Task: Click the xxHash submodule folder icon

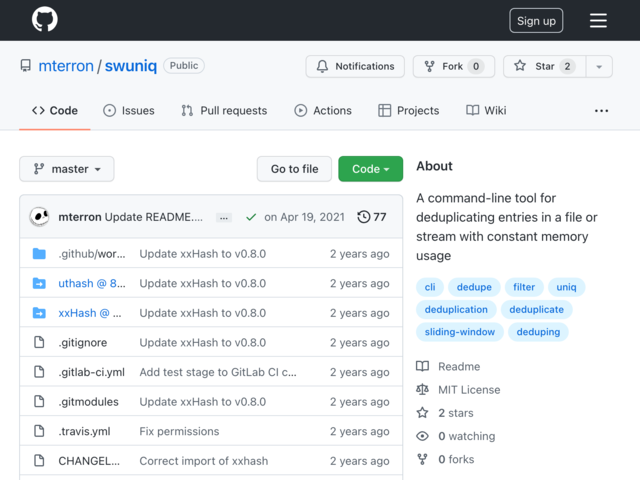Action: click(39, 313)
